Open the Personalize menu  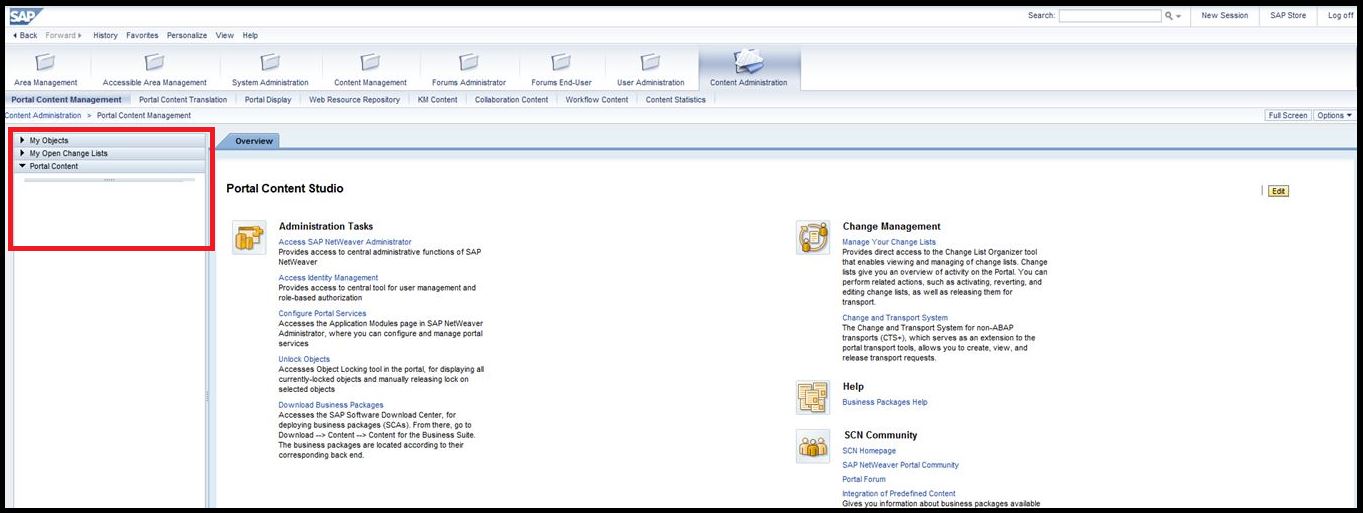click(x=187, y=35)
